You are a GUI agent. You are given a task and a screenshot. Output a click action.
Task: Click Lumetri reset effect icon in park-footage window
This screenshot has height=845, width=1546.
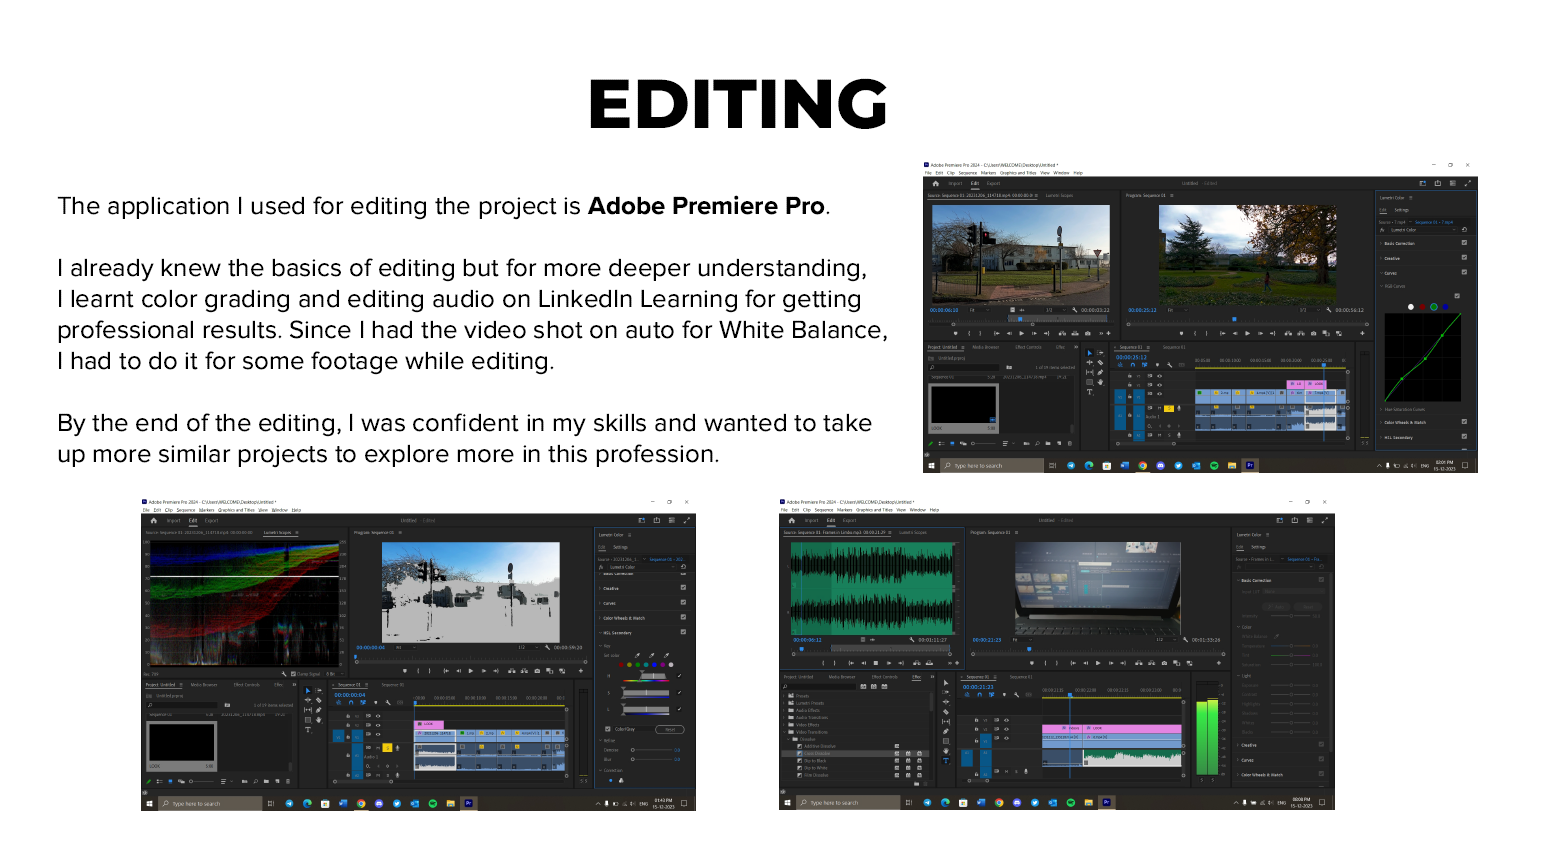coord(1464,230)
